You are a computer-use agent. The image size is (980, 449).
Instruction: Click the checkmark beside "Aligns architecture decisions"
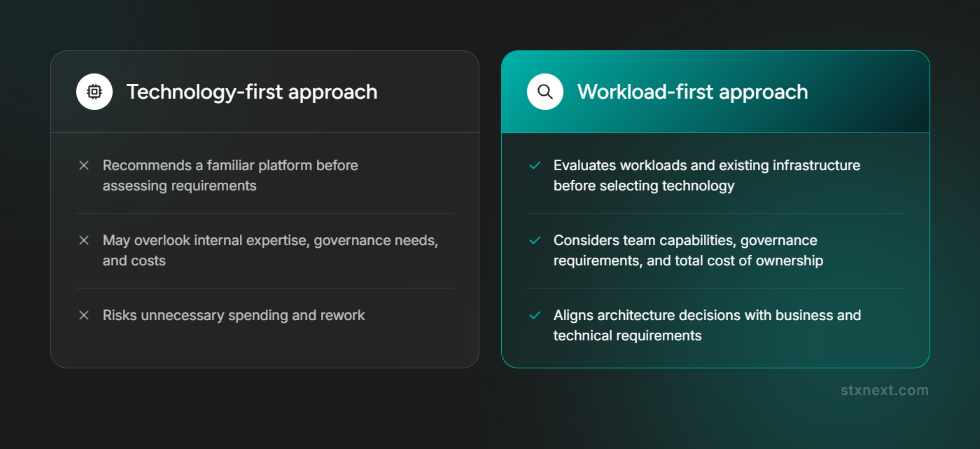click(534, 315)
